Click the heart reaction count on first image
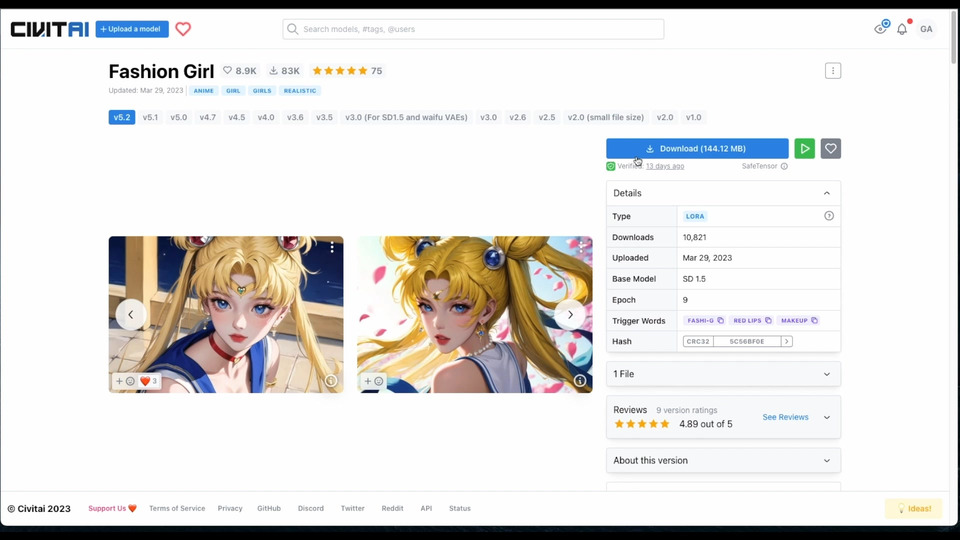Screen dimensions: 960x540 [149, 381]
